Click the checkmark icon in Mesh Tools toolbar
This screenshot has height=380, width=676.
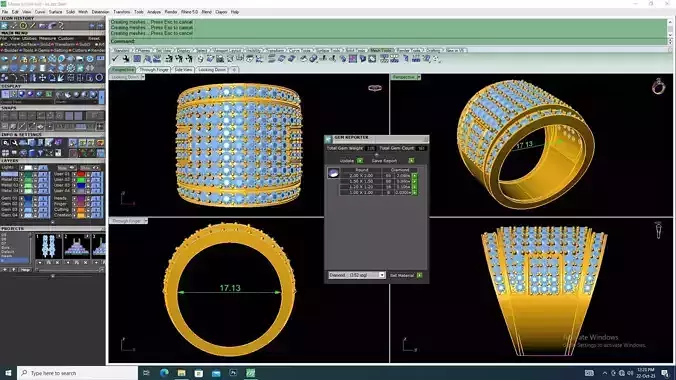pyautogui.click(x=115, y=59)
